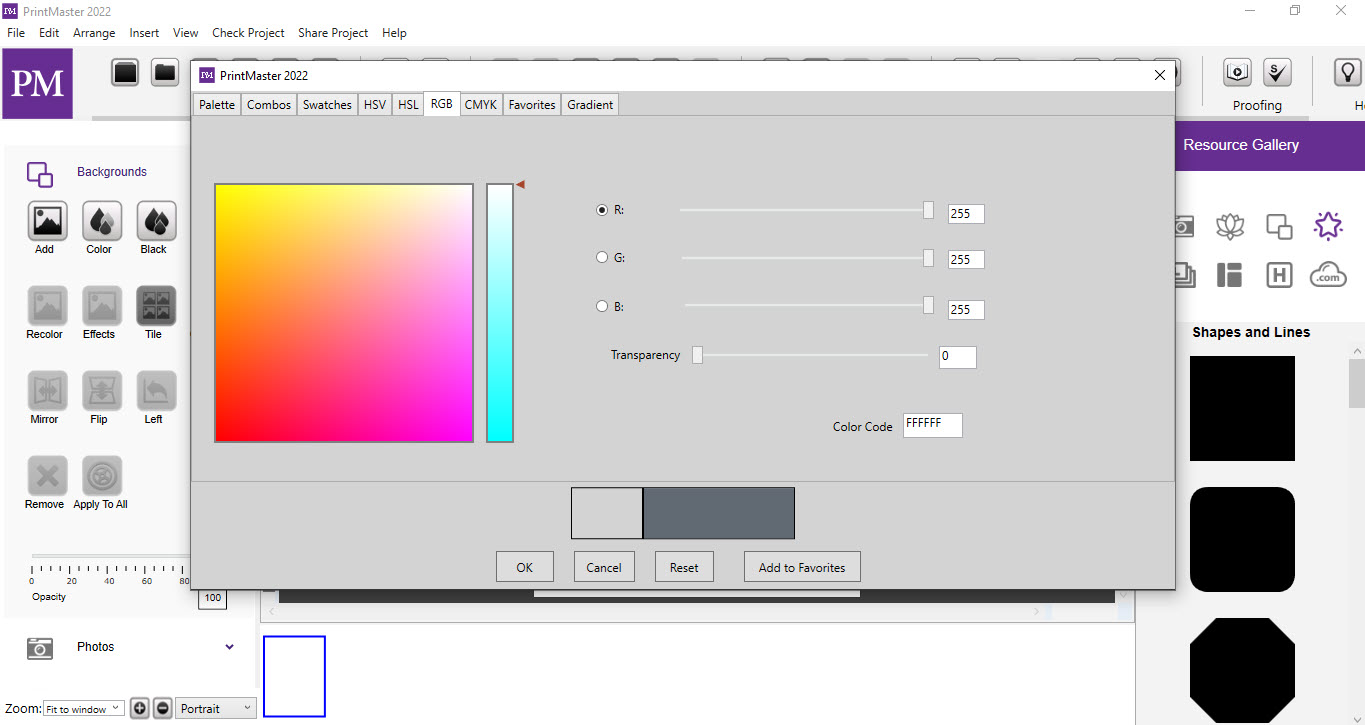Click the Transparency slider handle
This screenshot has height=725, width=1365.
tap(697, 355)
